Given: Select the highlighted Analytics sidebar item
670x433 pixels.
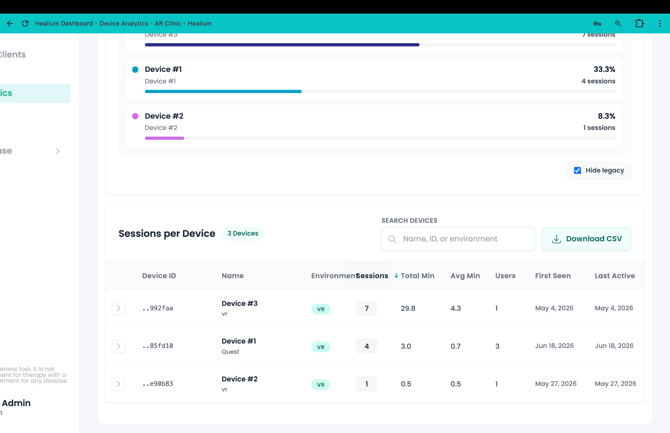Looking at the screenshot, I should [34, 93].
